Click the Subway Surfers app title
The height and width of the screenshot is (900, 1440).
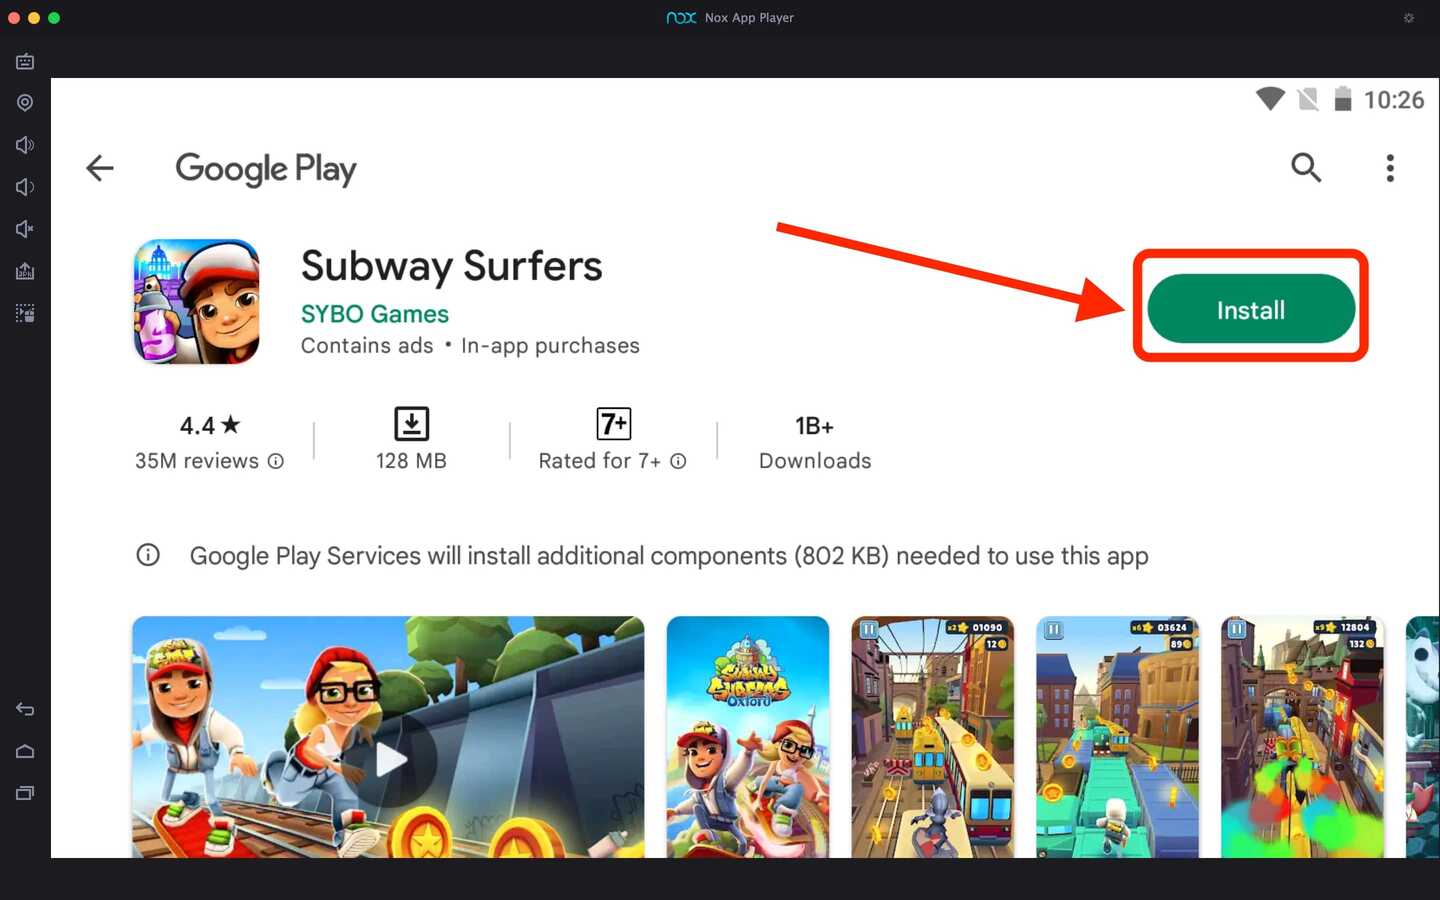click(x=451, y=266)
